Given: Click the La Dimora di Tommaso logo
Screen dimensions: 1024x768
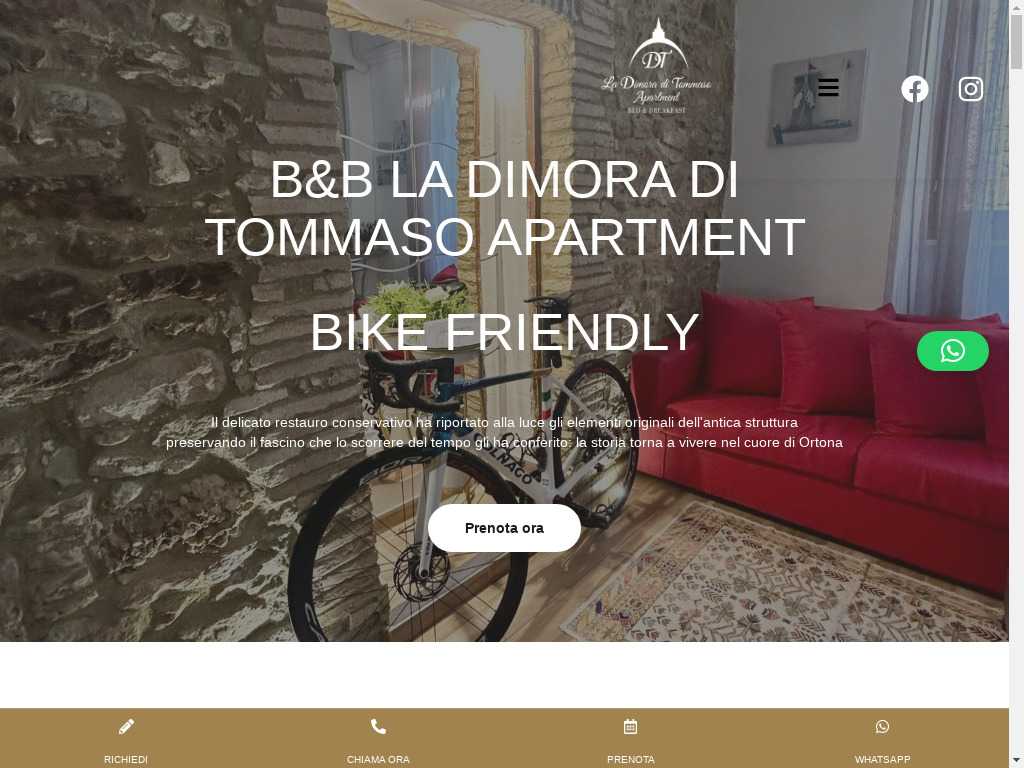Looking at the screenshot, I should 656,65.
